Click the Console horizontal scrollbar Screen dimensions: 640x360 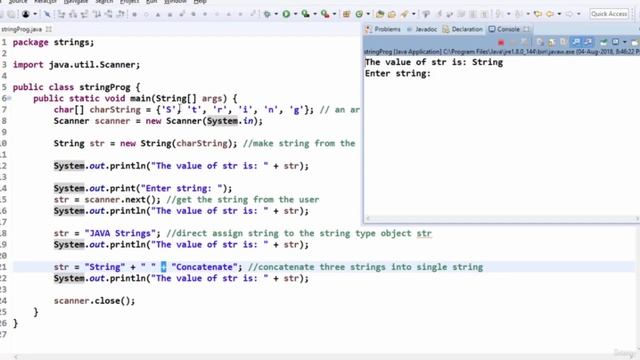point(502,219)
